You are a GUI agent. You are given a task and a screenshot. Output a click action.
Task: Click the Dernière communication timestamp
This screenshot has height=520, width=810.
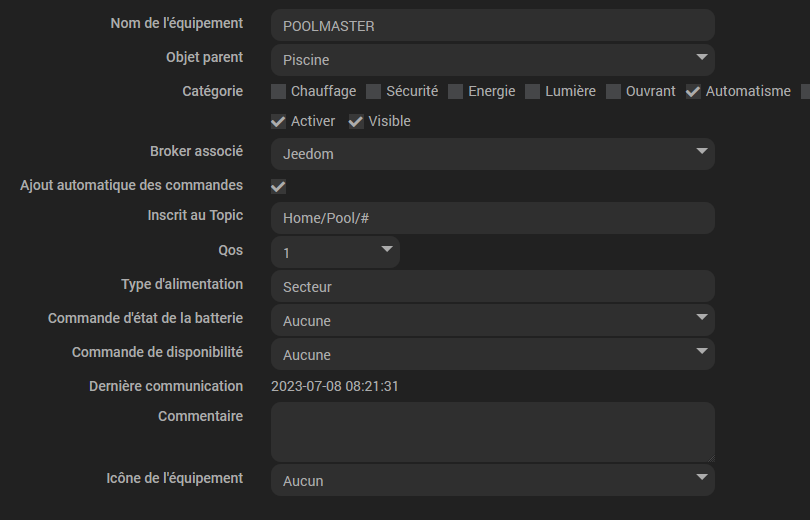point(335,386)
